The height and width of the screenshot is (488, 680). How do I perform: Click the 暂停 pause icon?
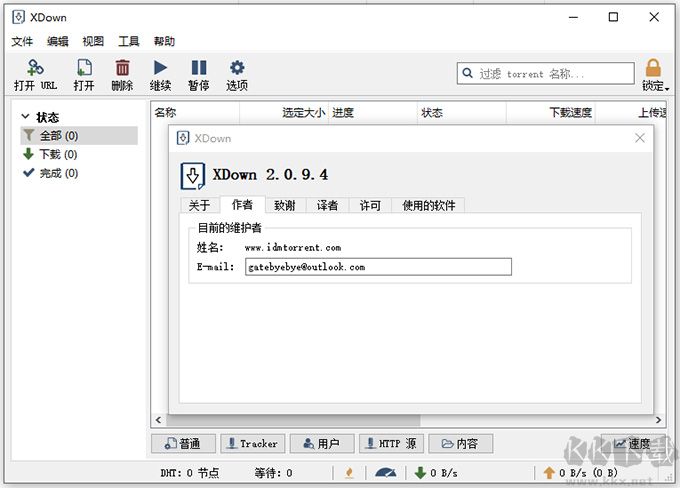coord(199,69)
